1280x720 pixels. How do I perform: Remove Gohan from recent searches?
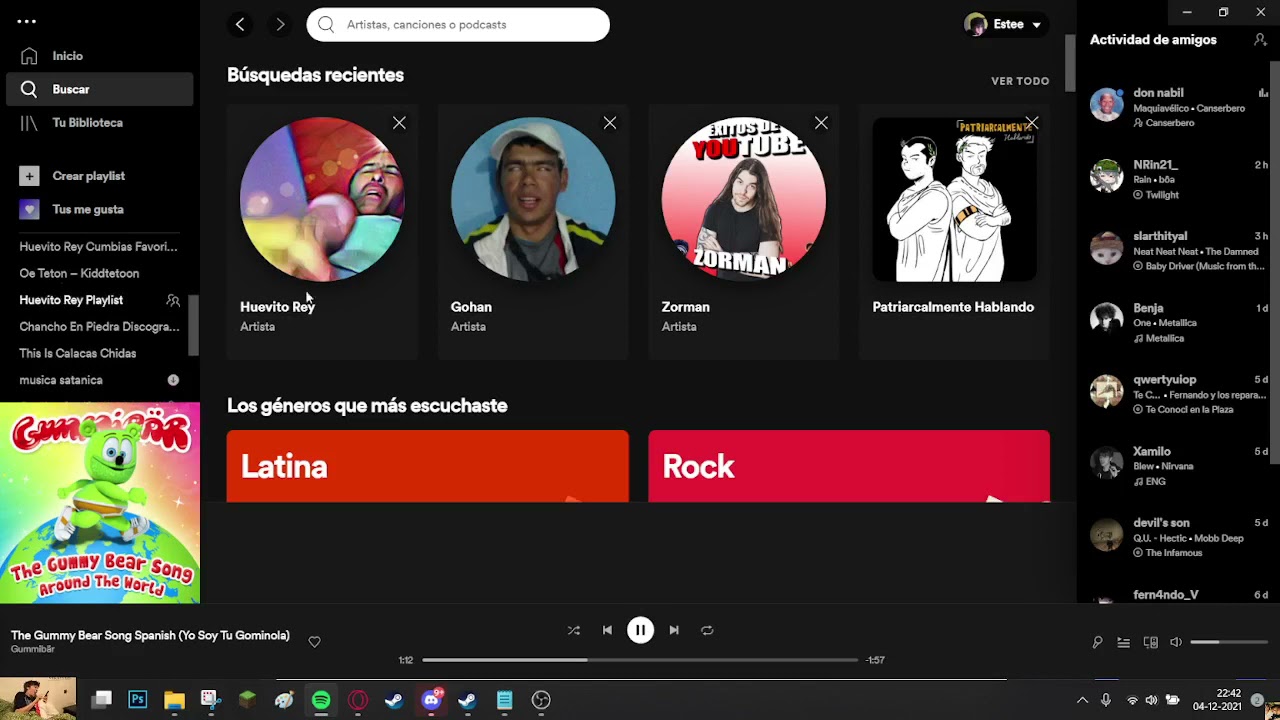[x=610, y=122]
